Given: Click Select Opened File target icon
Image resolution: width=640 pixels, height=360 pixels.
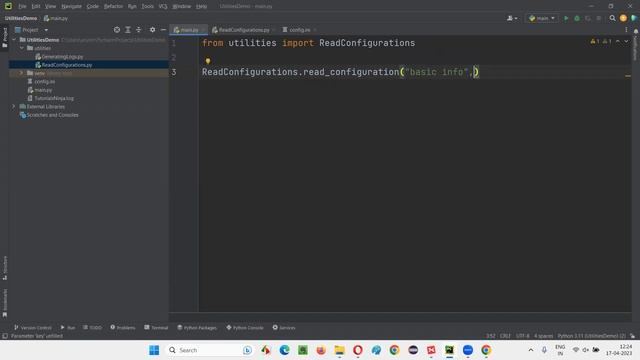Looking at the screenshot, I should pos(117,30).
